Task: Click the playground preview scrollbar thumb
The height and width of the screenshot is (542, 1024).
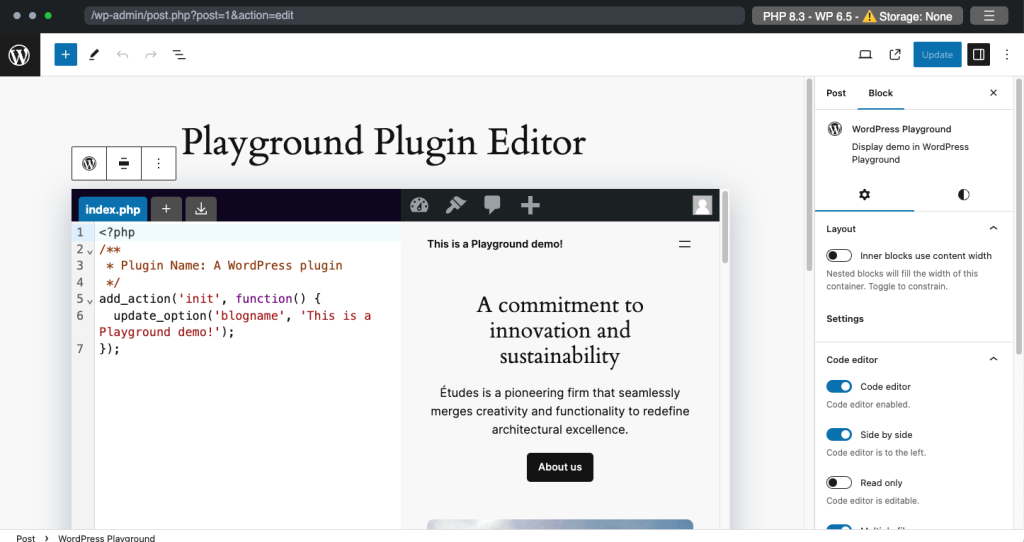Action: pos(725,227)
